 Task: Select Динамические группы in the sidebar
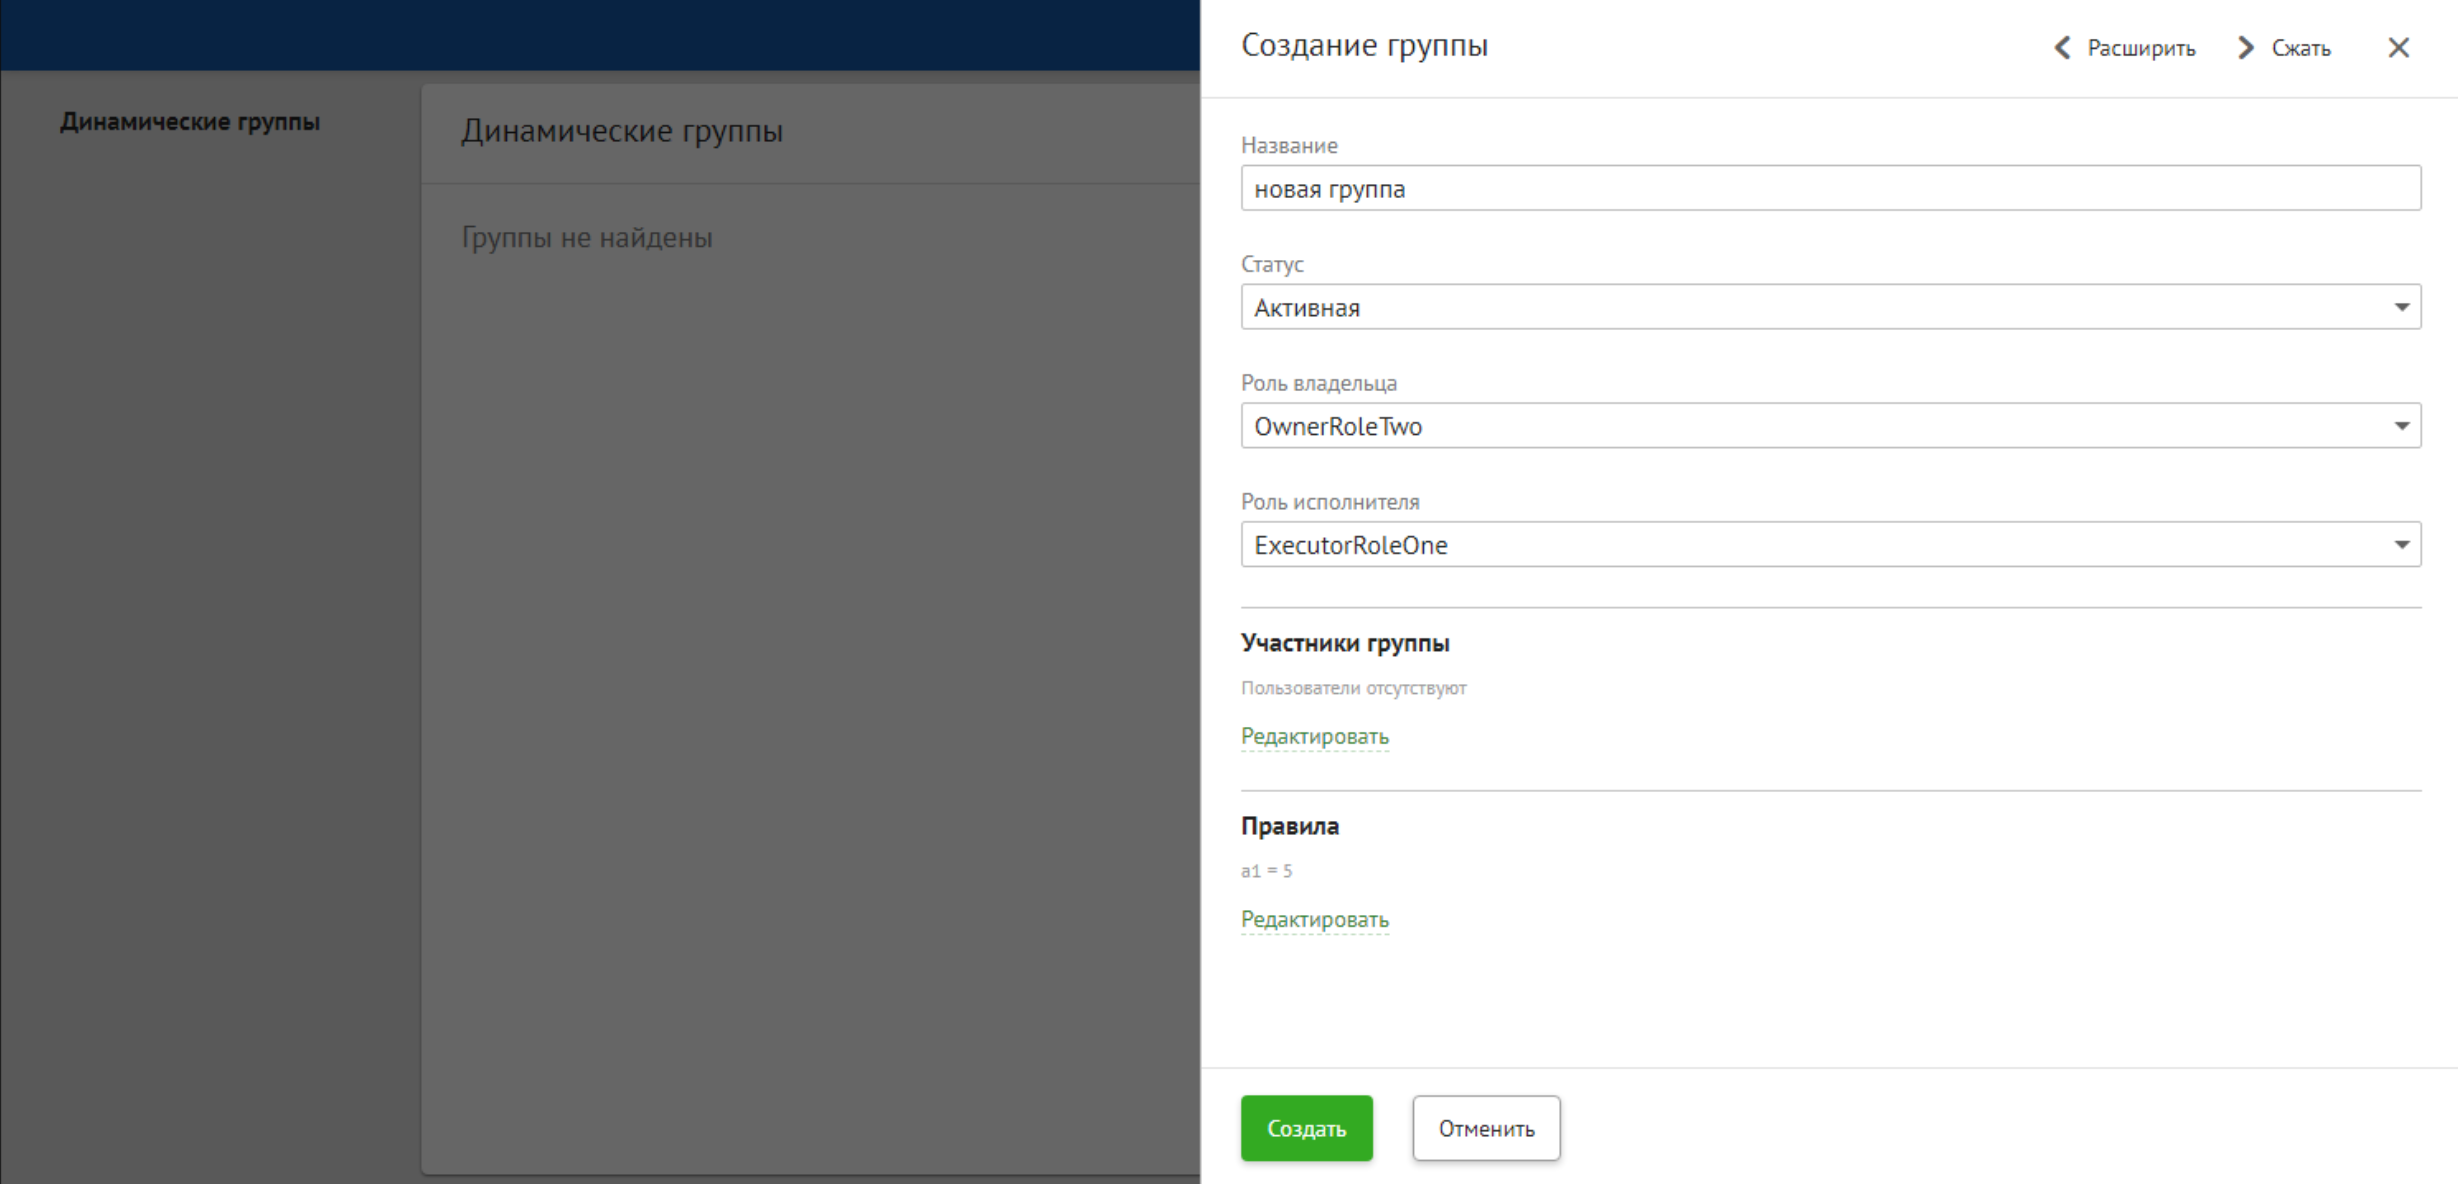tap(189, 121)
